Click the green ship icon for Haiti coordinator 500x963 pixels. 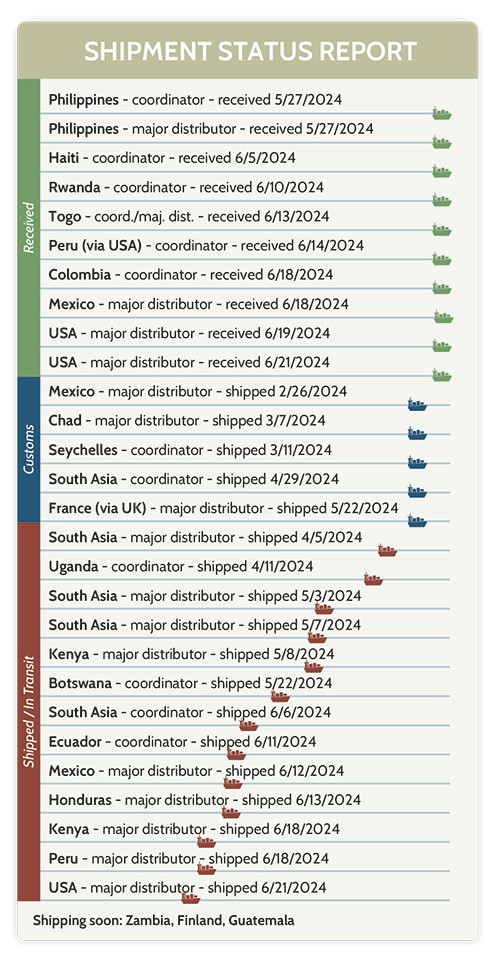[x=442, y=171]
